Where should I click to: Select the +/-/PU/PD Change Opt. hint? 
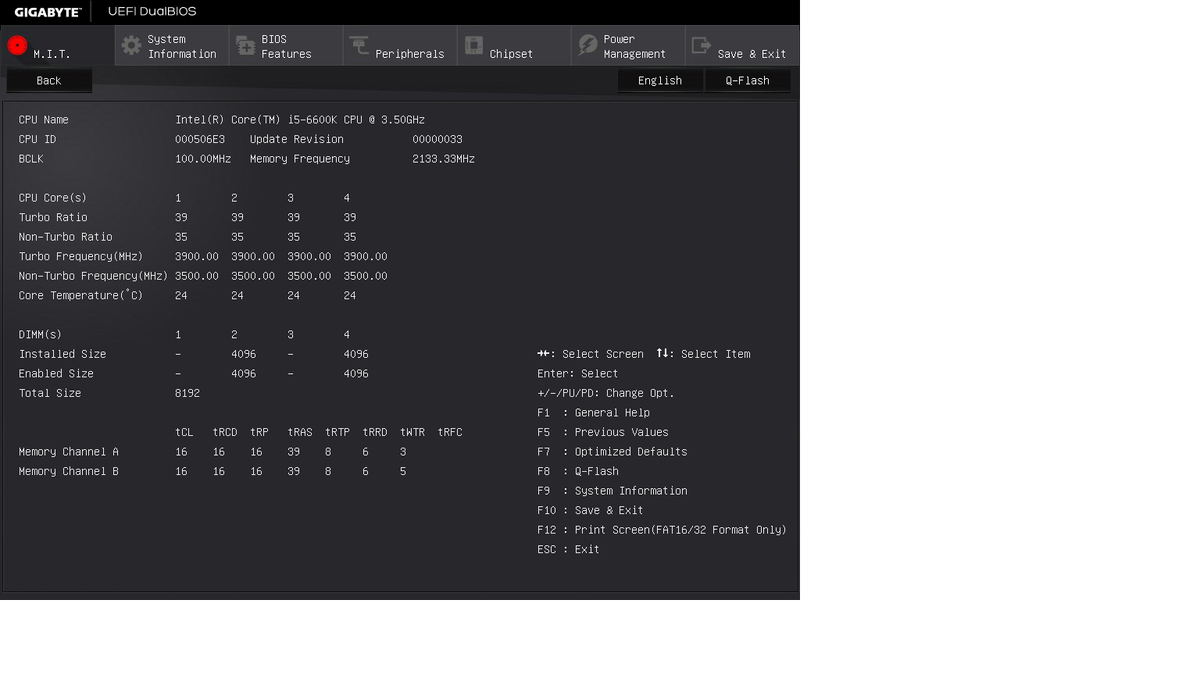606,393
